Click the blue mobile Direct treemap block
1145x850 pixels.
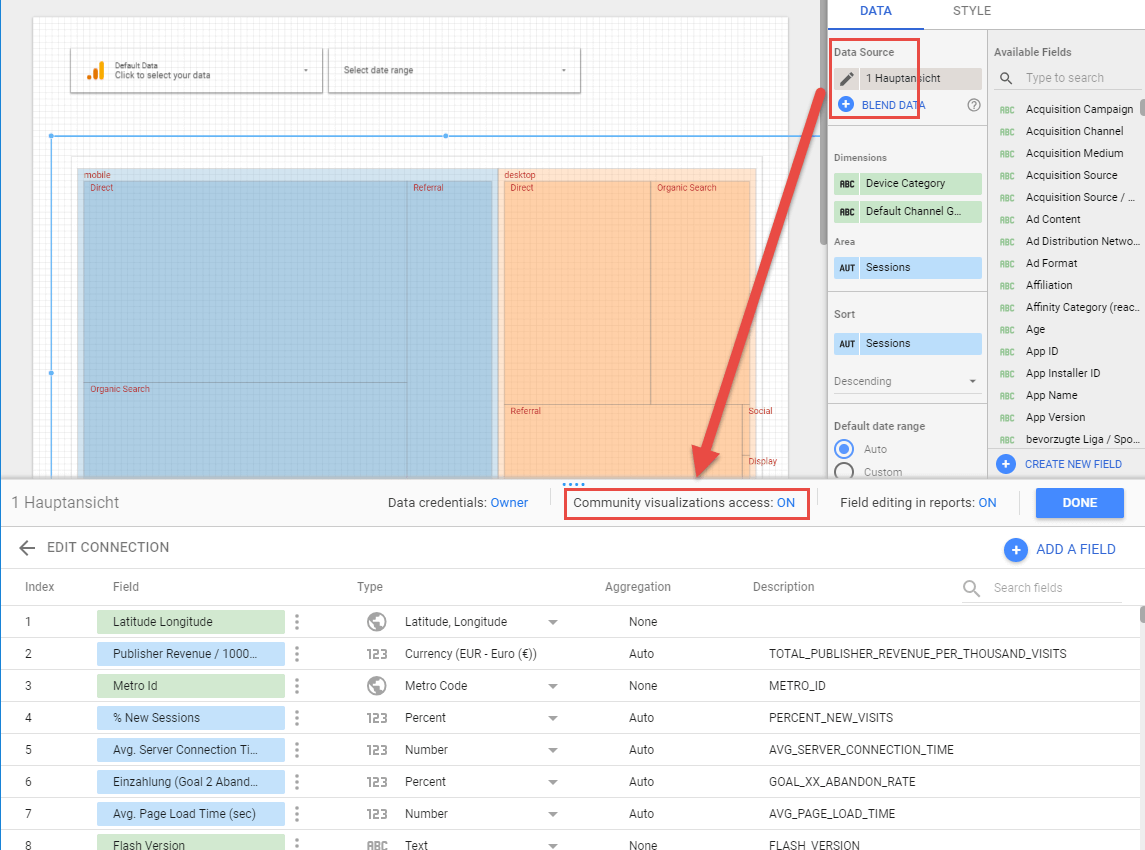[x=245, y=281]
